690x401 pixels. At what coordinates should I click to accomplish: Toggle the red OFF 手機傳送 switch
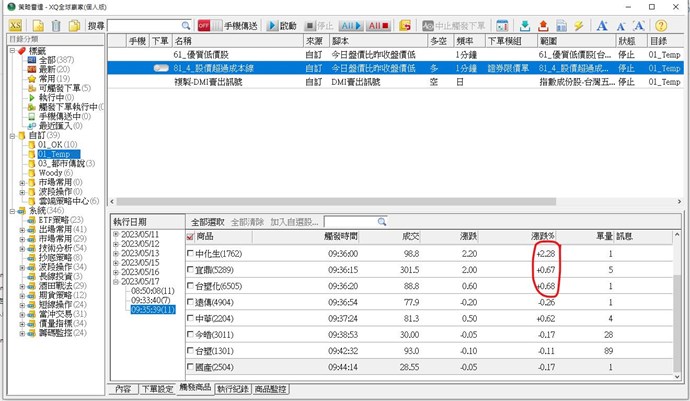[203, 25]
